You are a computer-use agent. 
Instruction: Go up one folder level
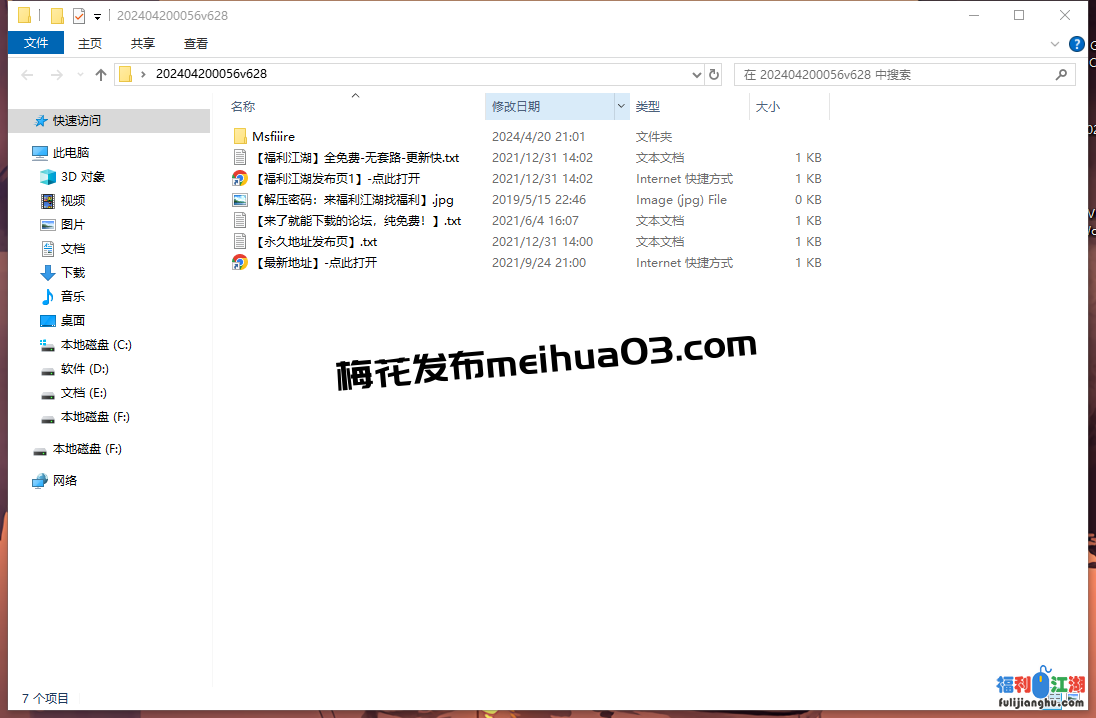pos(101,75)
